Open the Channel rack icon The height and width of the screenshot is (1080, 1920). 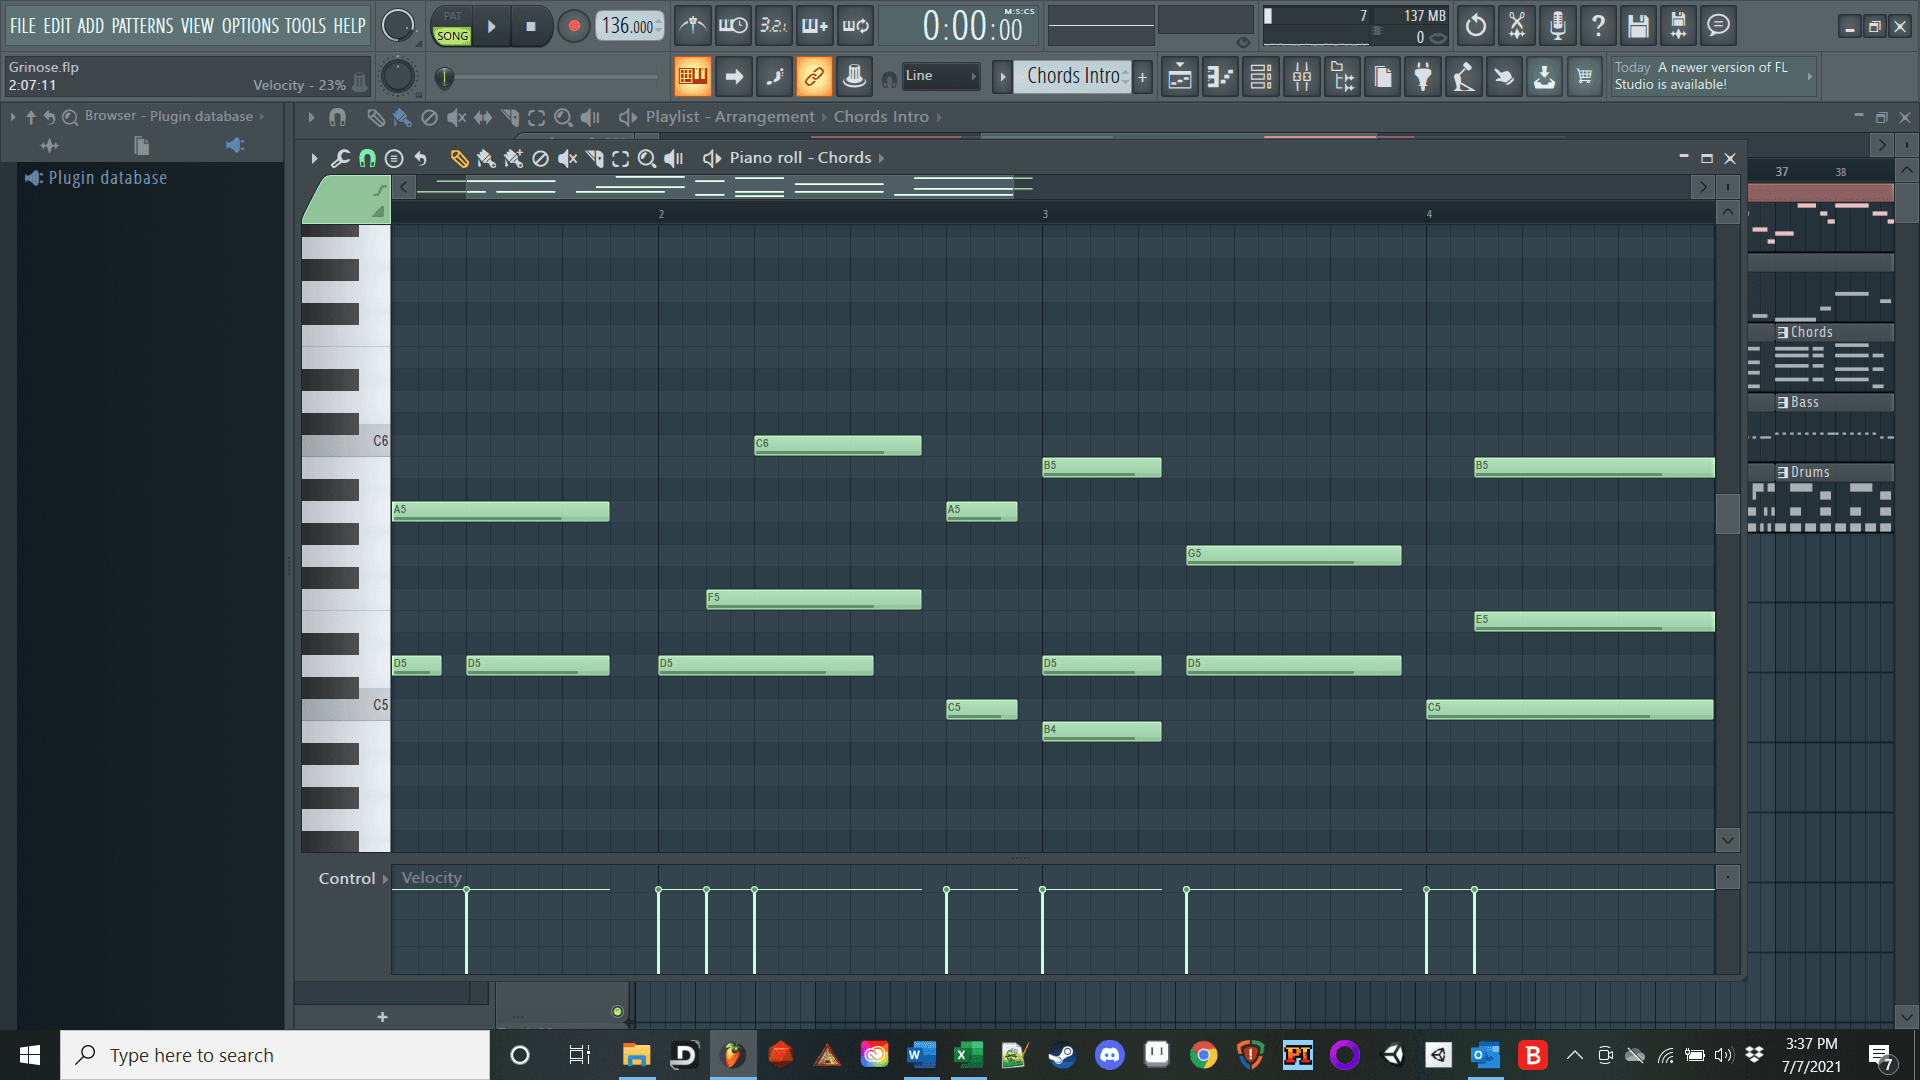(x=1261, y=77)
